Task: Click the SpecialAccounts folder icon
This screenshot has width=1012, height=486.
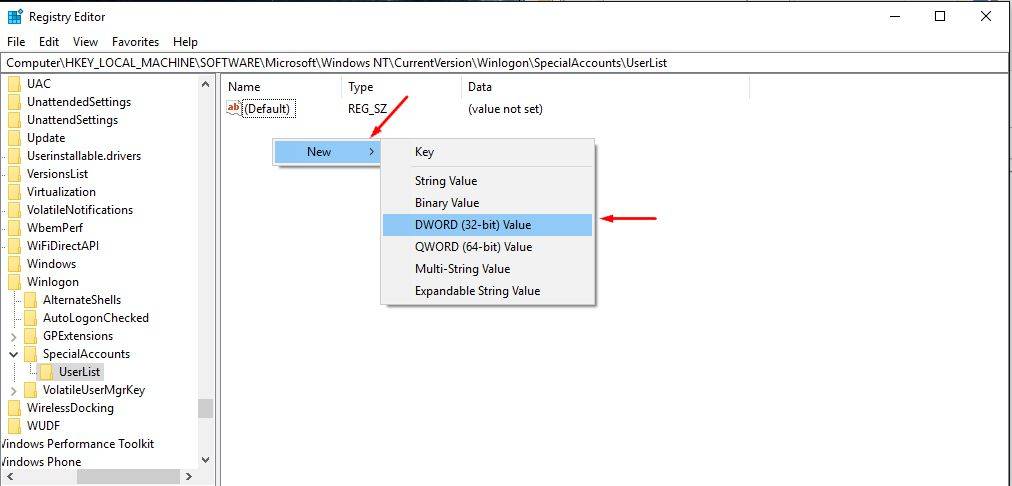Action: 30,354
